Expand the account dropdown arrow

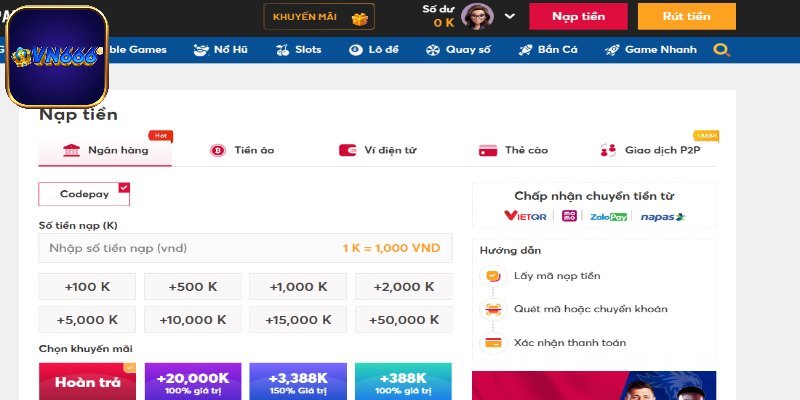pos(510,16)
